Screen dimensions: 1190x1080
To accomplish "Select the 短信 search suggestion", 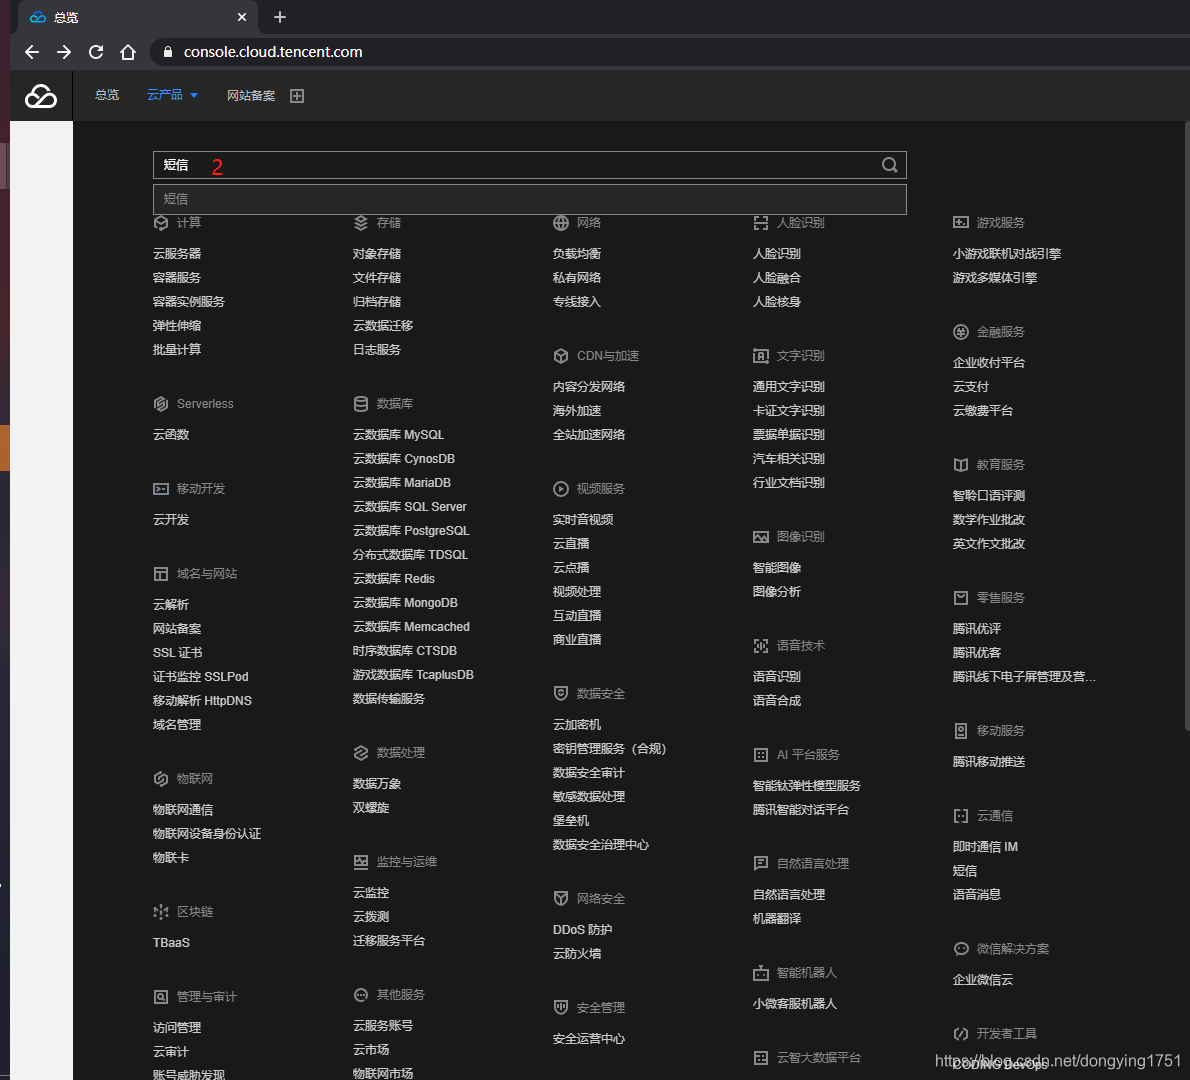I will [529, 199].
